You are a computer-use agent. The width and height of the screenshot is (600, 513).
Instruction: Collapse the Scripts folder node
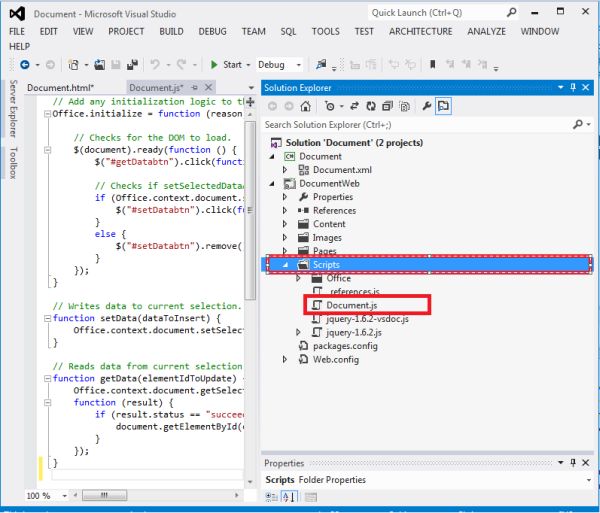[x=286, y=265]
